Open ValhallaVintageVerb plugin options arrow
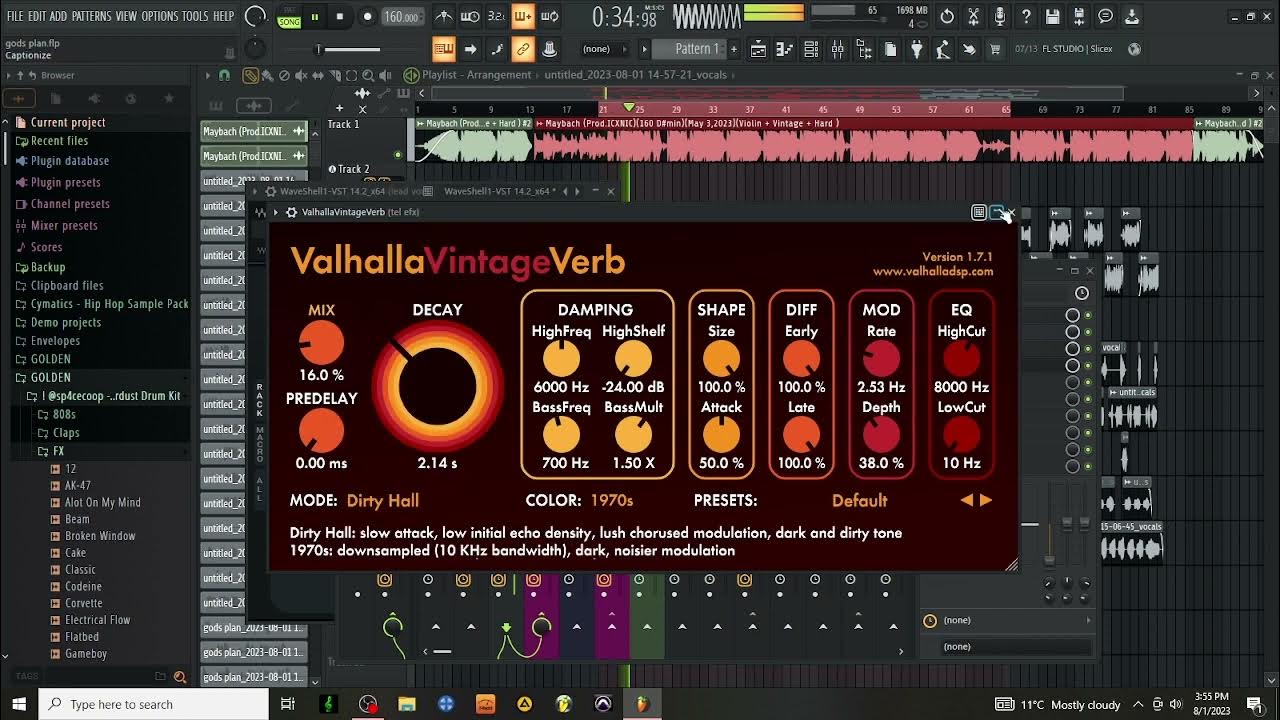Viewport: 1280px width, 720px height. coord(275,212)
